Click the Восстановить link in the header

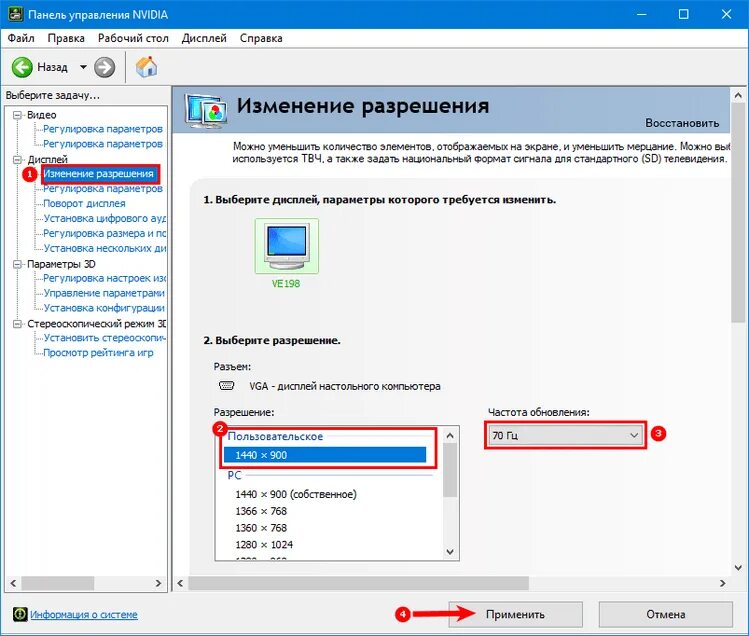[x=682, y=123]
